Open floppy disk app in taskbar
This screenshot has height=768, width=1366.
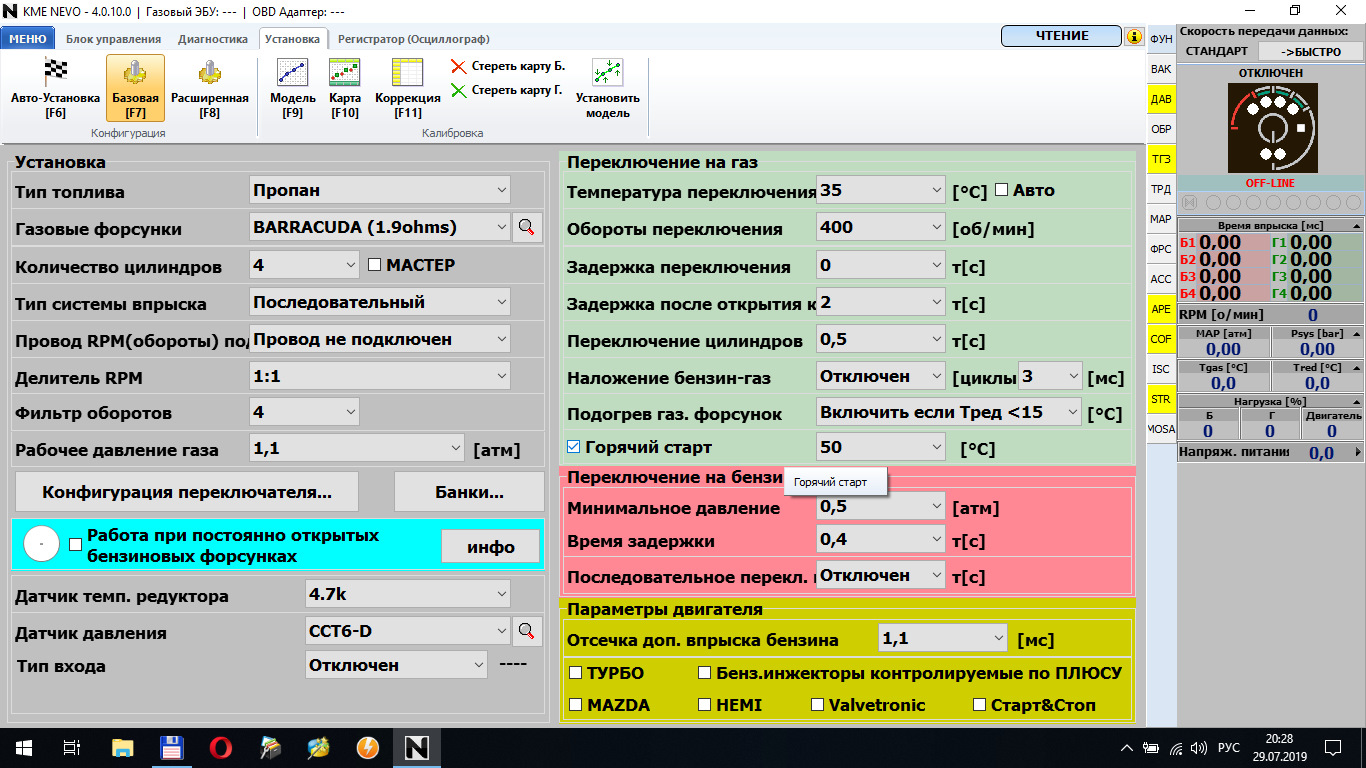[171, 747]
